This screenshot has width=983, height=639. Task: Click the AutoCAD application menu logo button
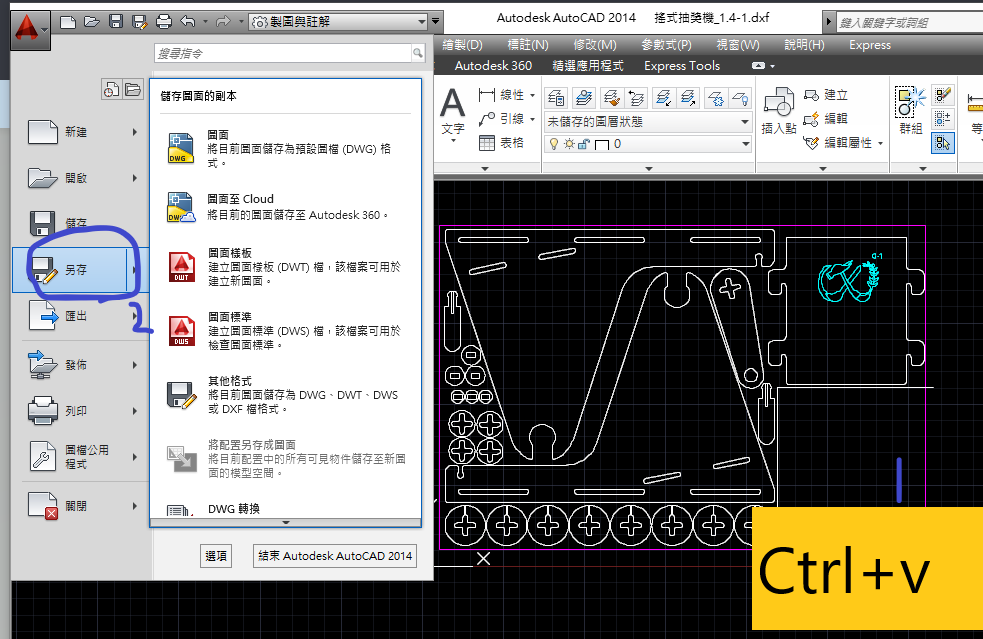pos(29,29)
